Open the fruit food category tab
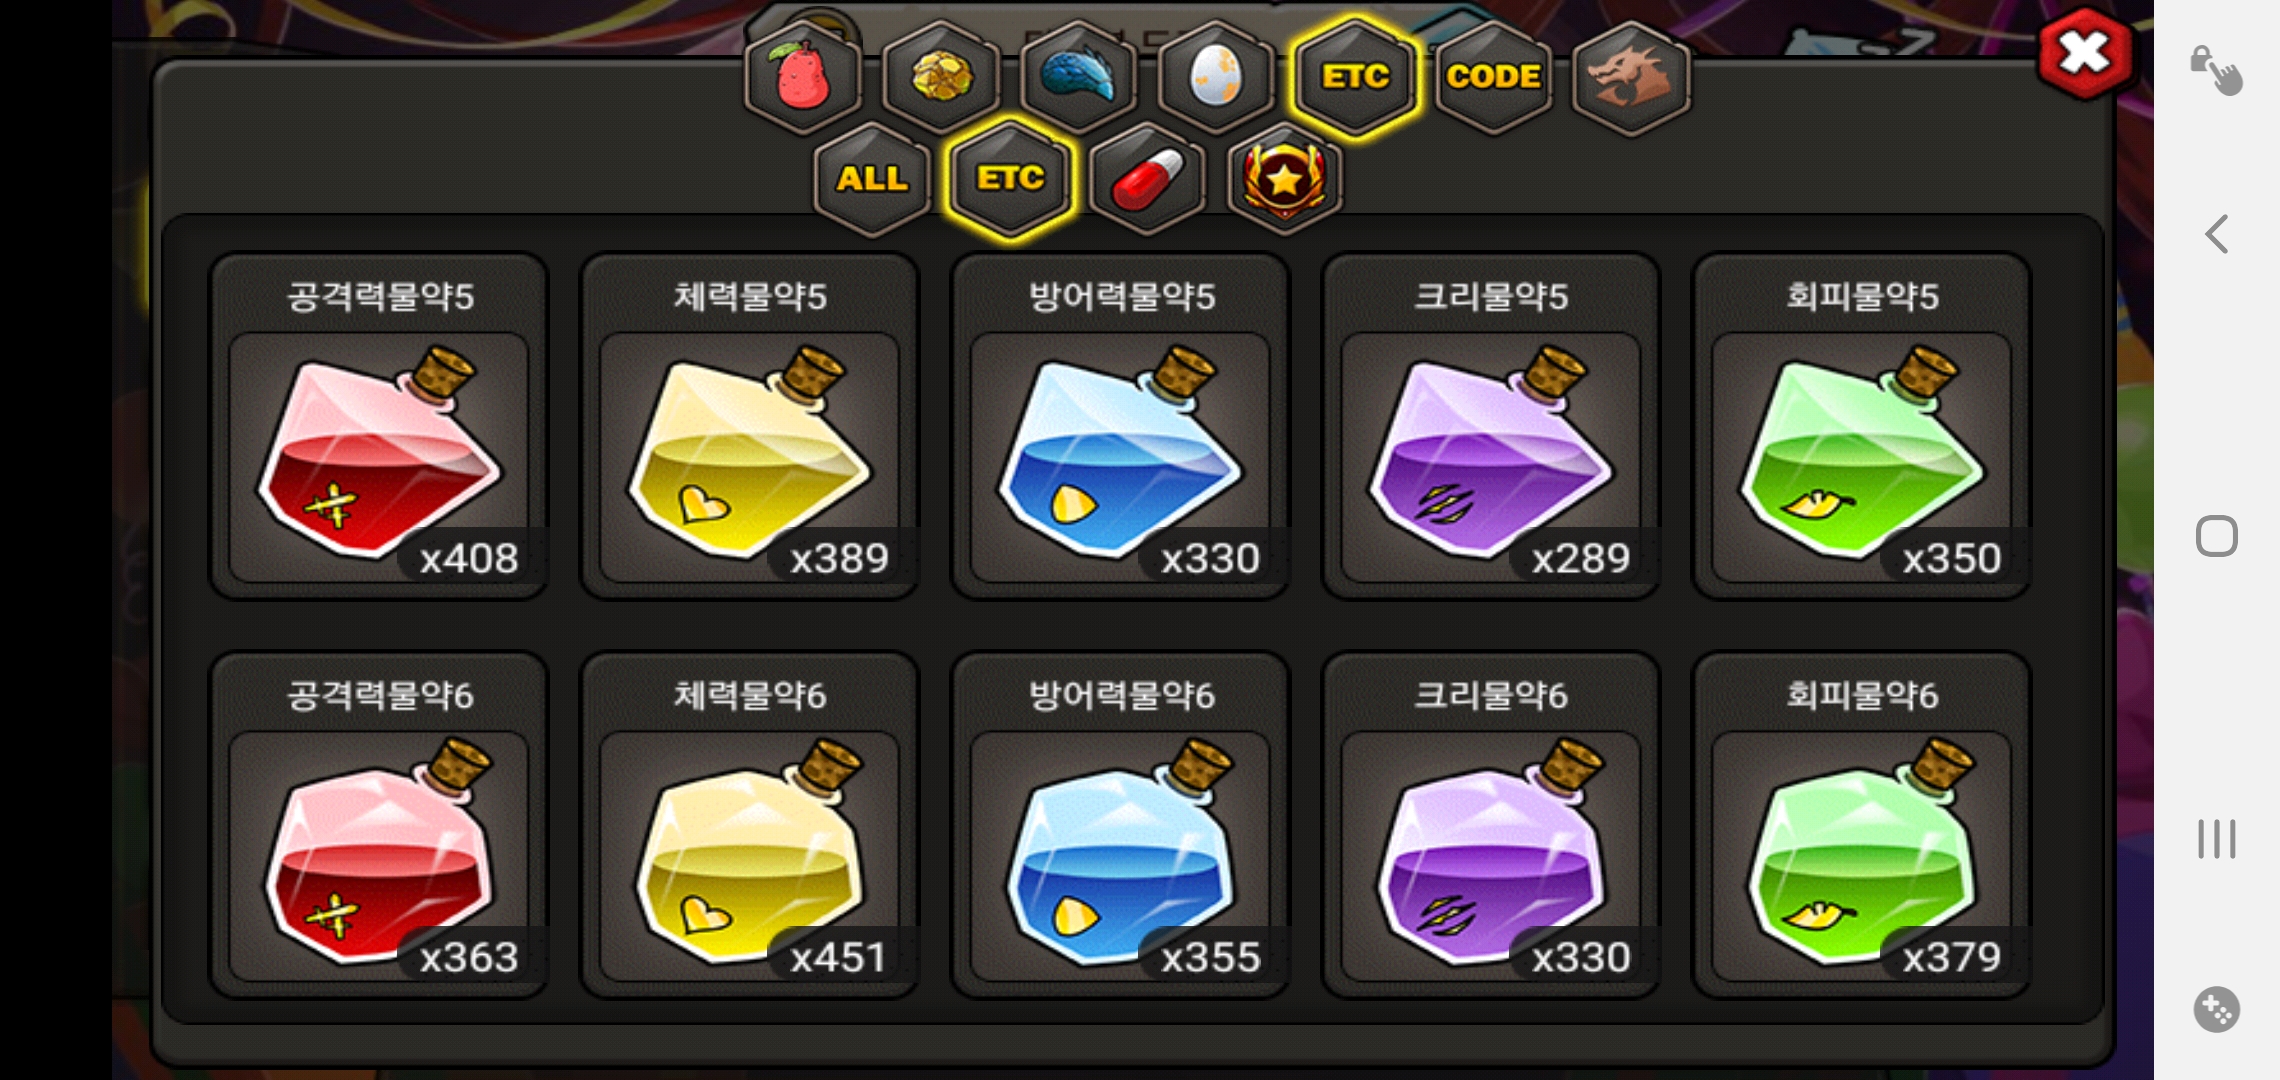 803,78
